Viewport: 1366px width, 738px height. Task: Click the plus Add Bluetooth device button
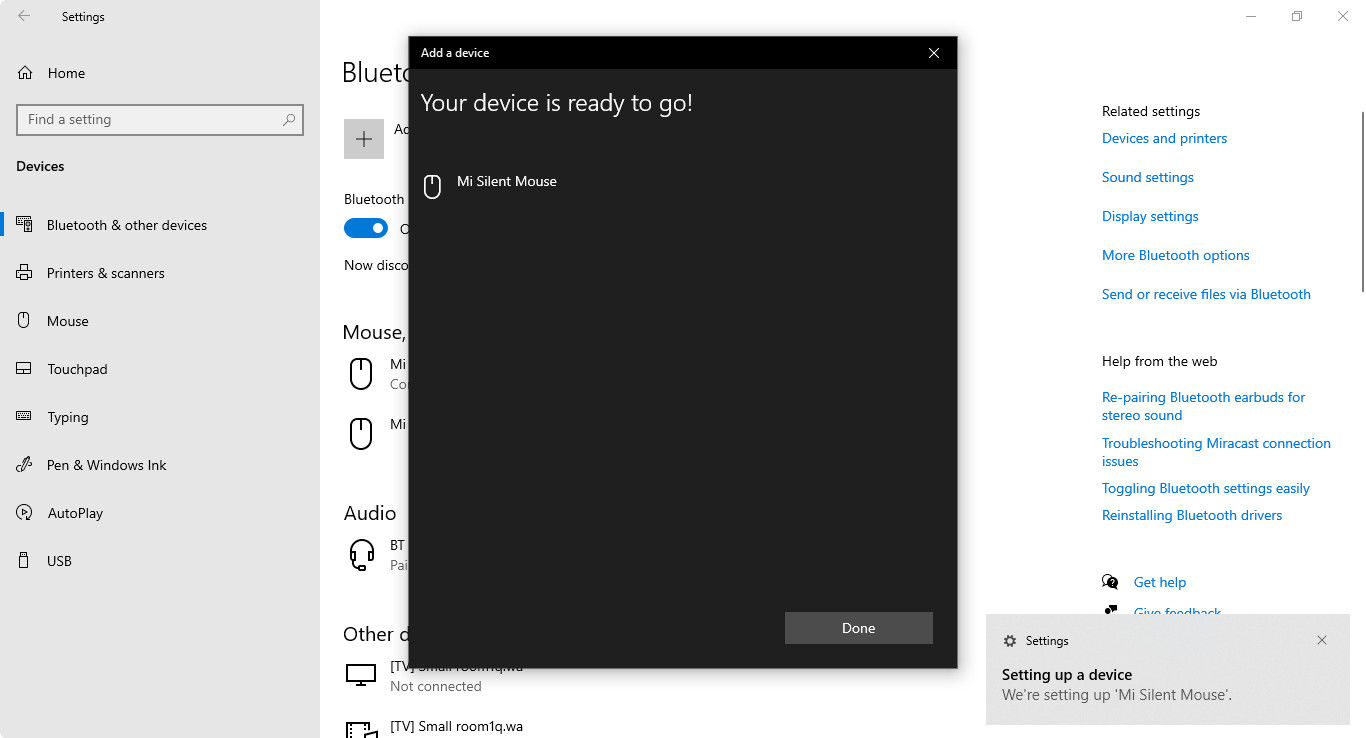[x=364, y=139]
